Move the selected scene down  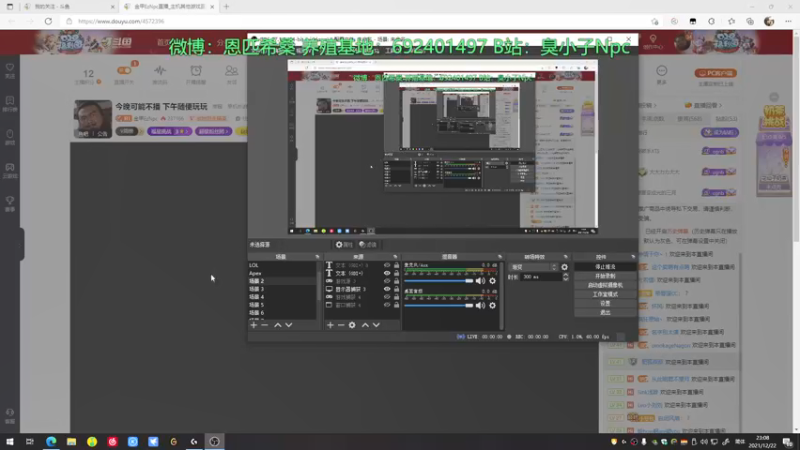tap(289, 325)
